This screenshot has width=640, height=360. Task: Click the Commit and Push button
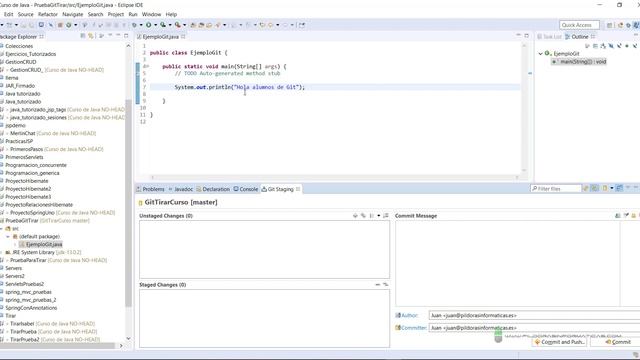(x=559, y=342)
